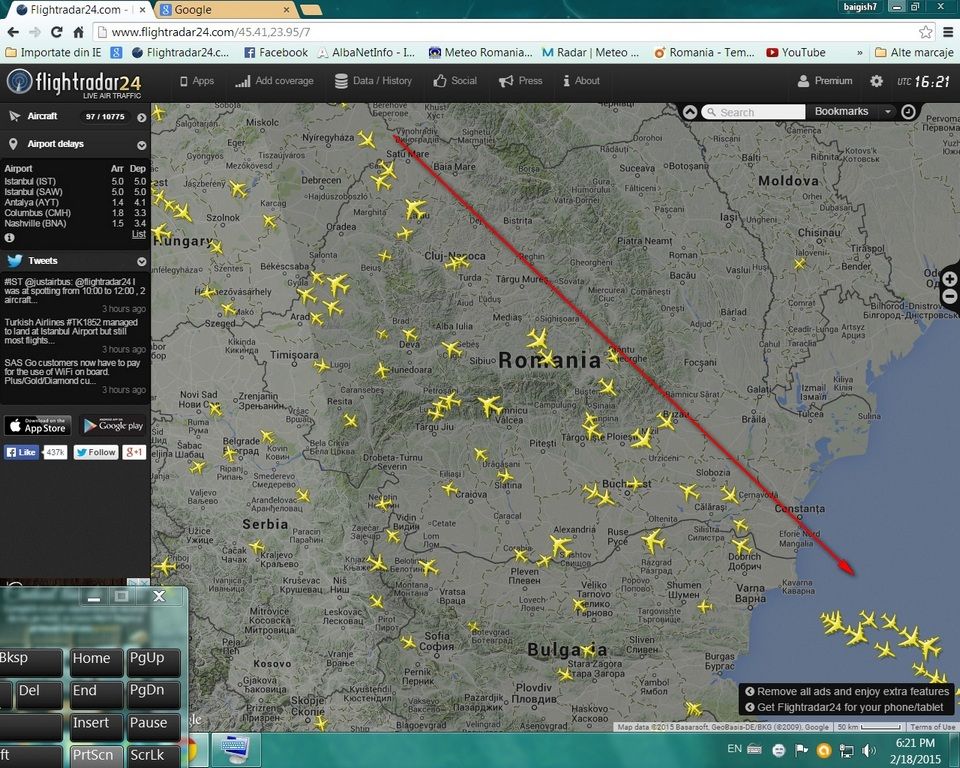Select the aircraft near Nyiregyhaza
The width and height of the screenshot is (960, 768).
click(x=367, y=140)
